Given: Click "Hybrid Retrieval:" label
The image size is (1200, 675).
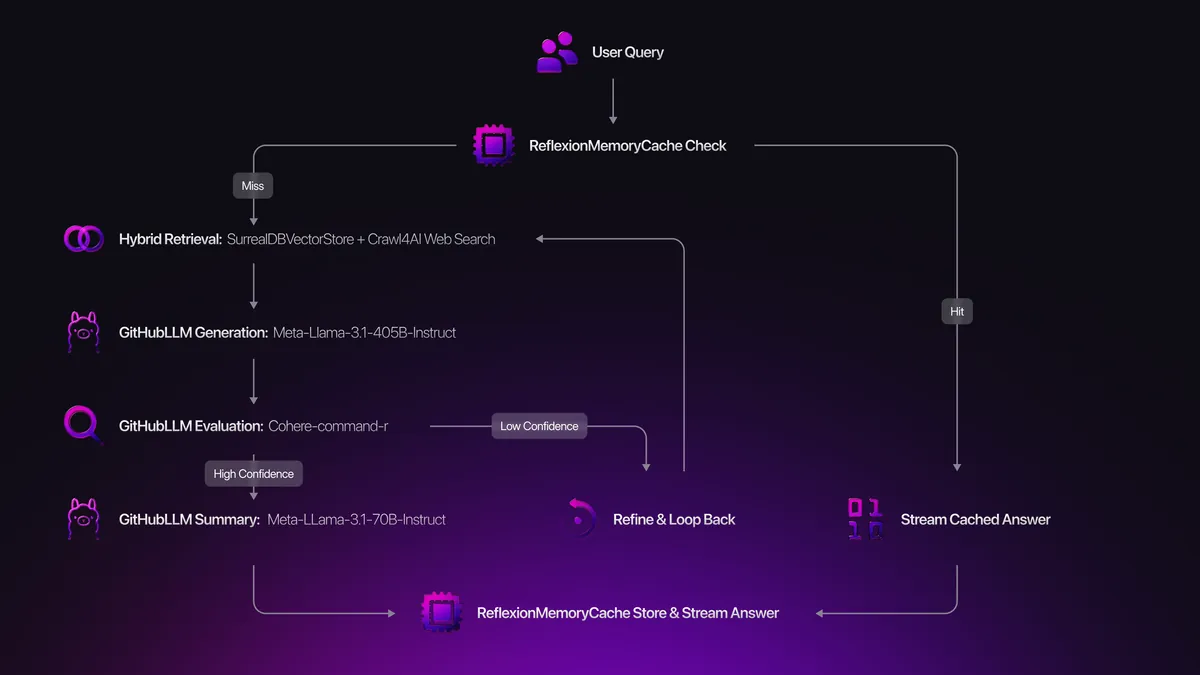Looking at the screenshot, I should pyautogui.click(x=170, y=239).
